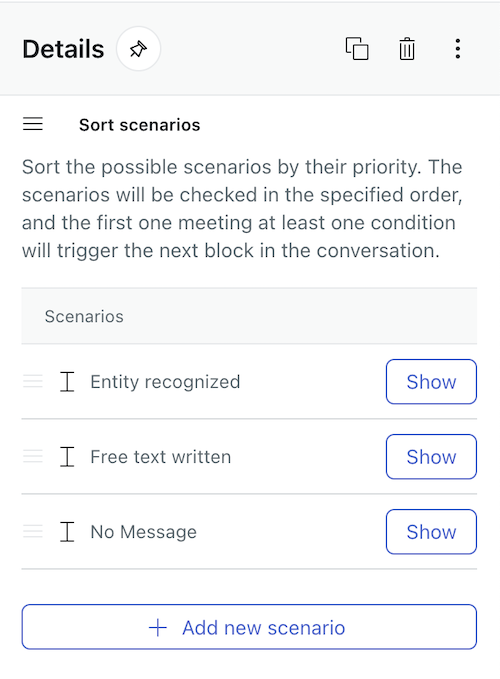Click the hamburger icon beside Sort scenarios
The width and height of the screenshot is (500, 679).
33,124
